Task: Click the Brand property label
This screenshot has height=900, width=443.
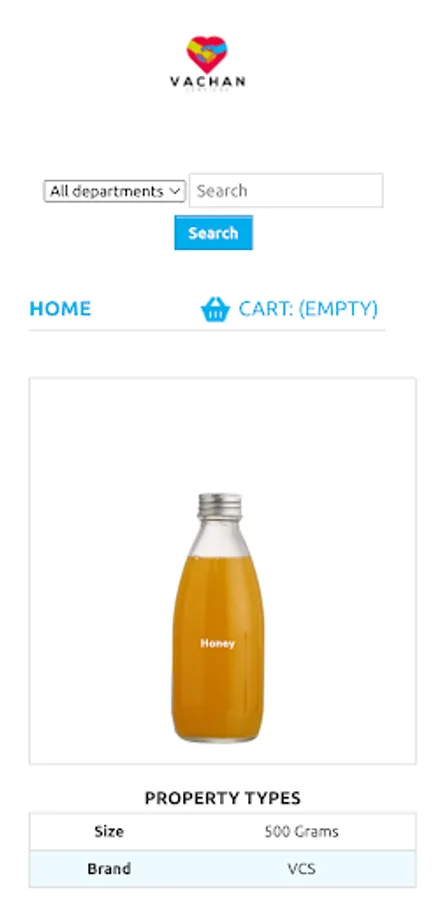Action: tap(109, 868)
